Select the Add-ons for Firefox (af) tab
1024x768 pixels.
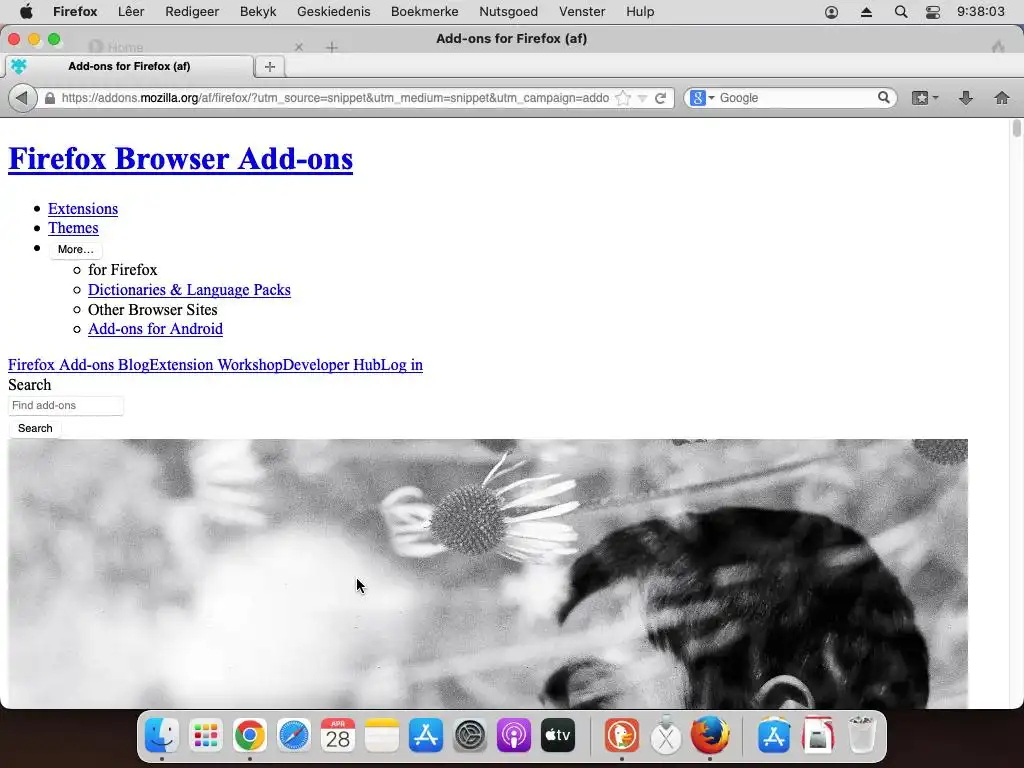(129, 66)
